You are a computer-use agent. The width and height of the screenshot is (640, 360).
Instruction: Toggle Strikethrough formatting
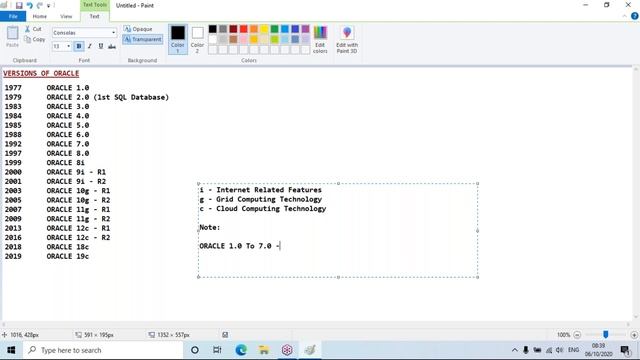(x=112, y=46)
